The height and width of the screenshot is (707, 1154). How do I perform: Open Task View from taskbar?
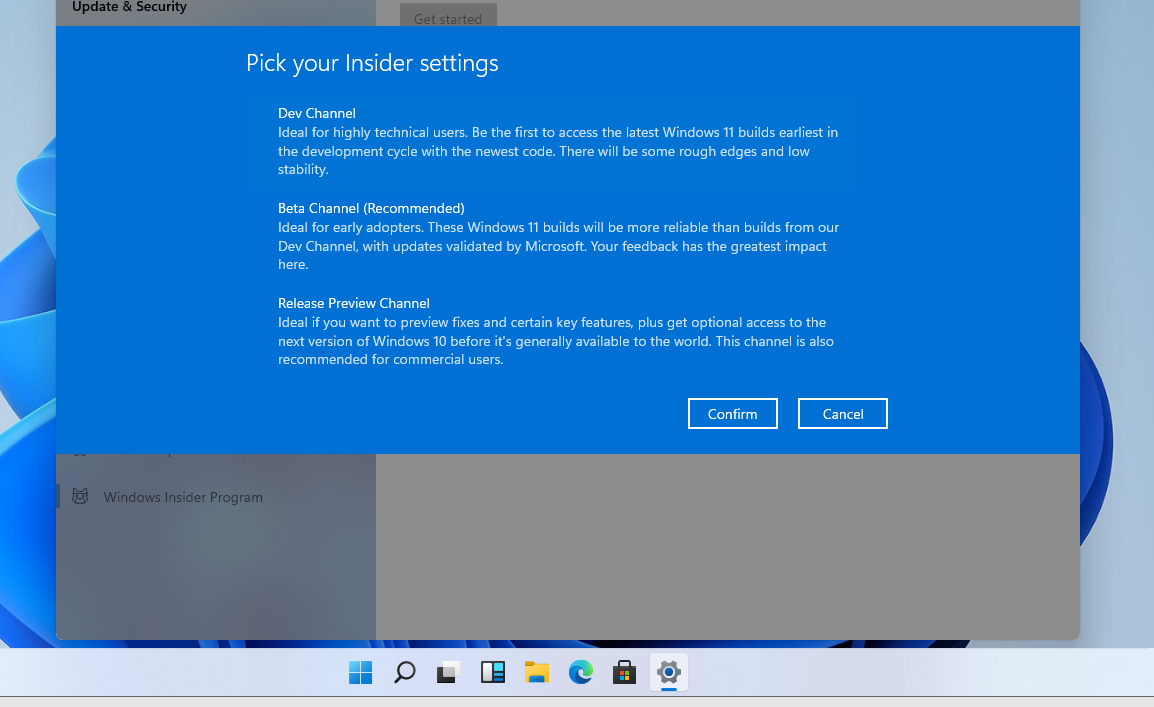(448, 672)
